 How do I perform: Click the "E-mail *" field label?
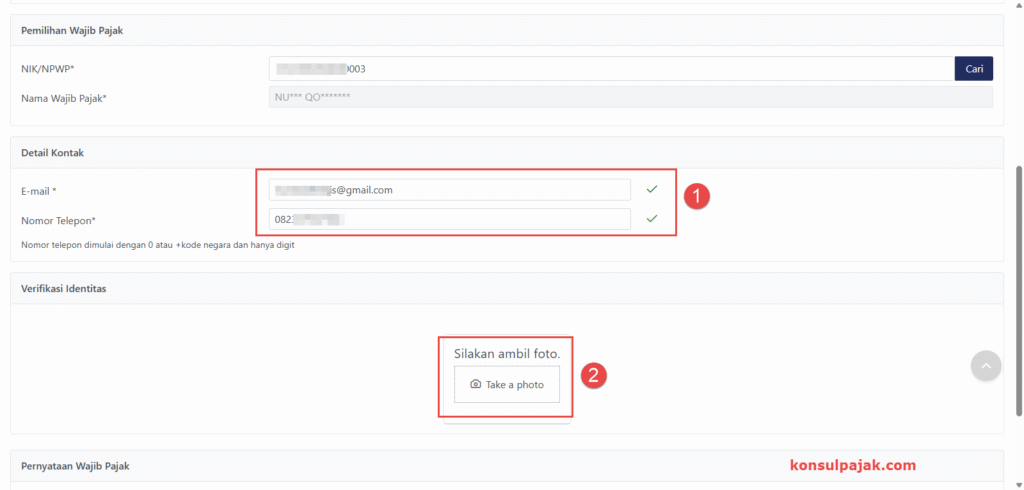39,190
